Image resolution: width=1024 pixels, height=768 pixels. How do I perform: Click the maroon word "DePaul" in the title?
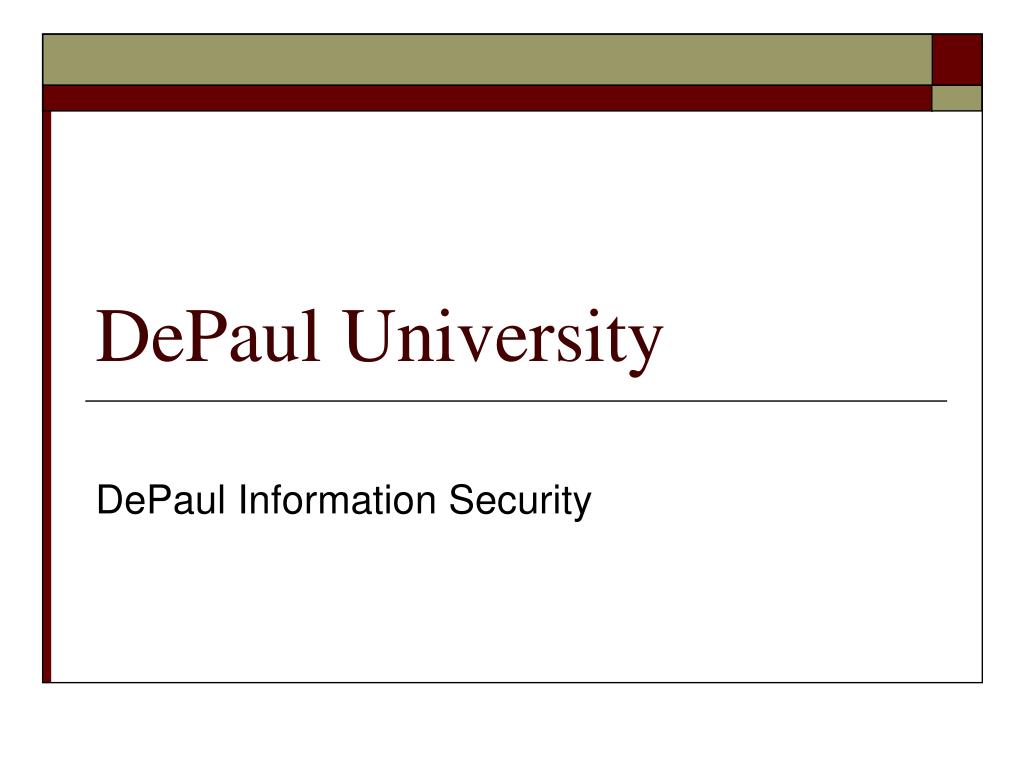click(x=208, y=336)
